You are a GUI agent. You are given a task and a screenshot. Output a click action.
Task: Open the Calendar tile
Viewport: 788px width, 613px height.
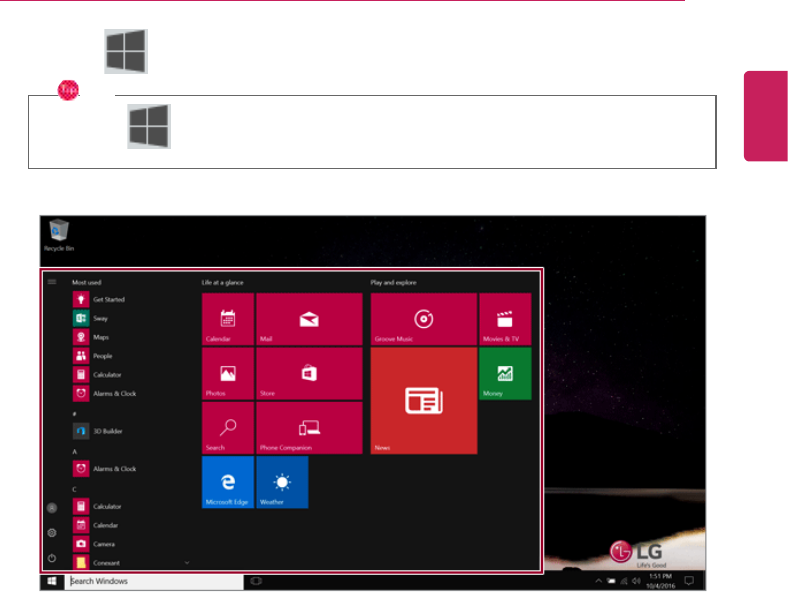[228, 319]
